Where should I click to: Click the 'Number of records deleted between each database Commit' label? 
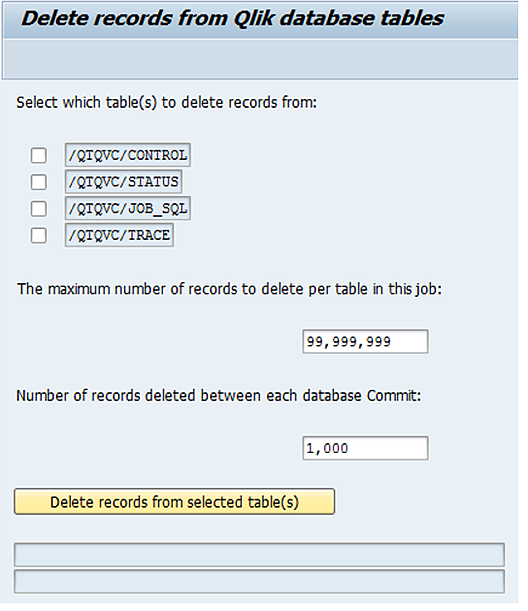pos(219,396)
